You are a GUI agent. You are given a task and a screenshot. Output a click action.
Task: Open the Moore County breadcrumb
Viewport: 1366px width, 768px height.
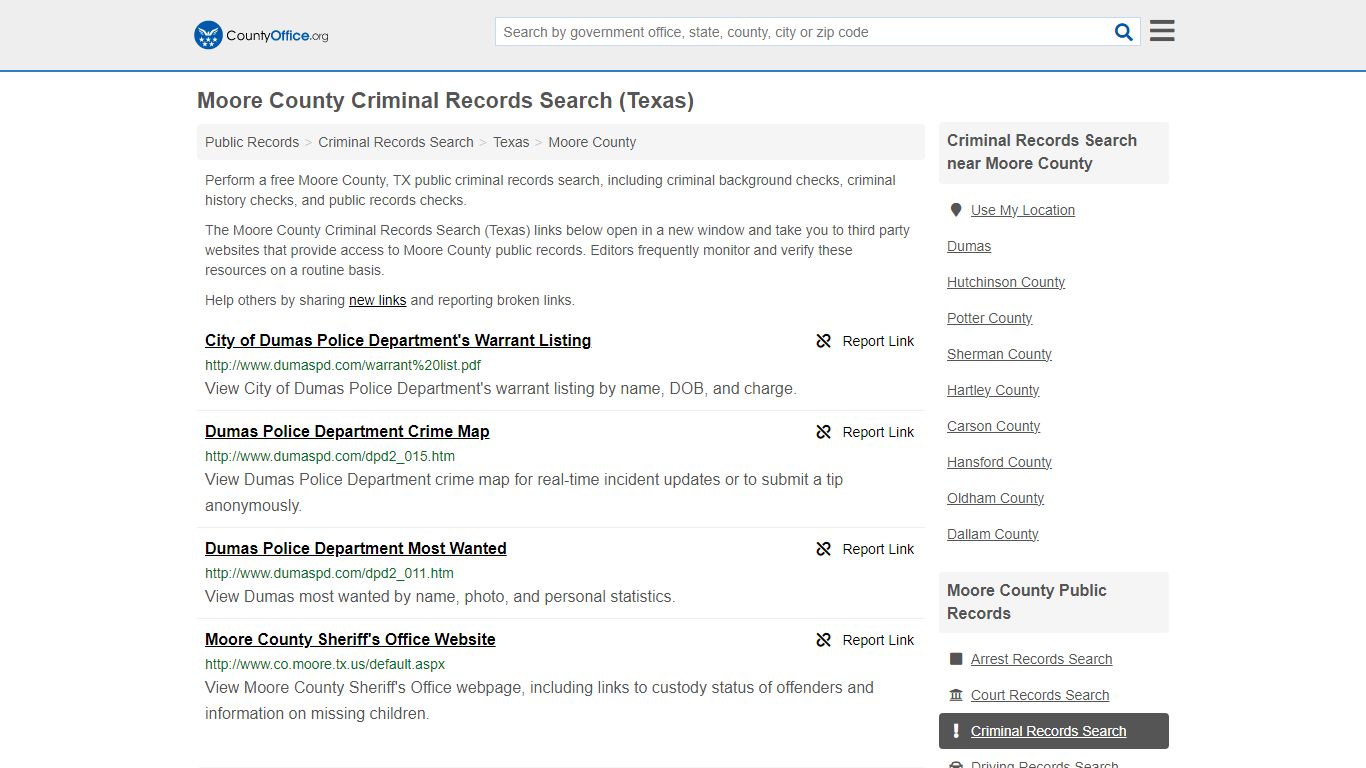[592, 142]
